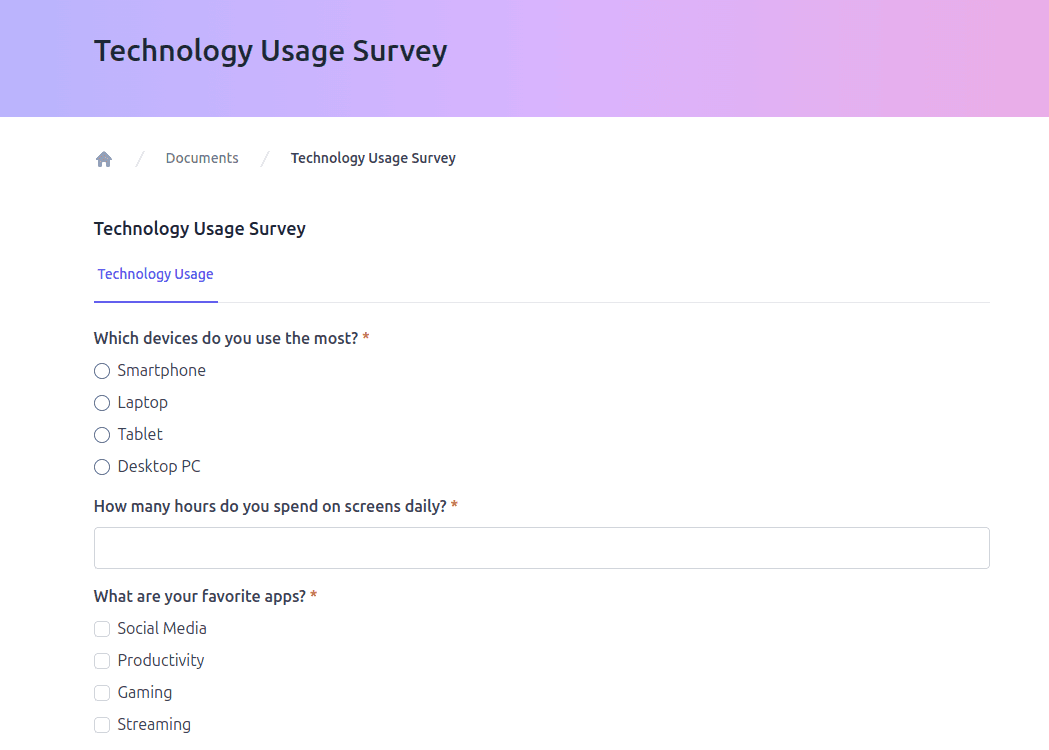The image size is (1049, 750).
Task: Choose Laptop as most used device
Action: (102, 403)
